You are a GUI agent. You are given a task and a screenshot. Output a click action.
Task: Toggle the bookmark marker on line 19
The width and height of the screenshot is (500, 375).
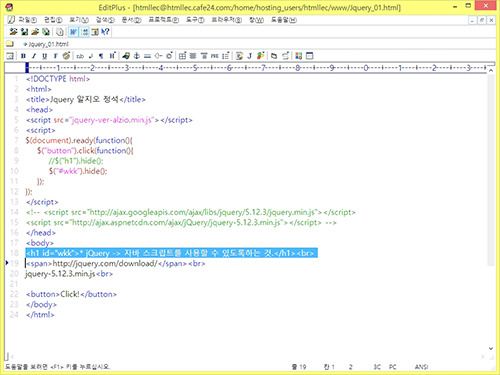(x=7, y=263)
